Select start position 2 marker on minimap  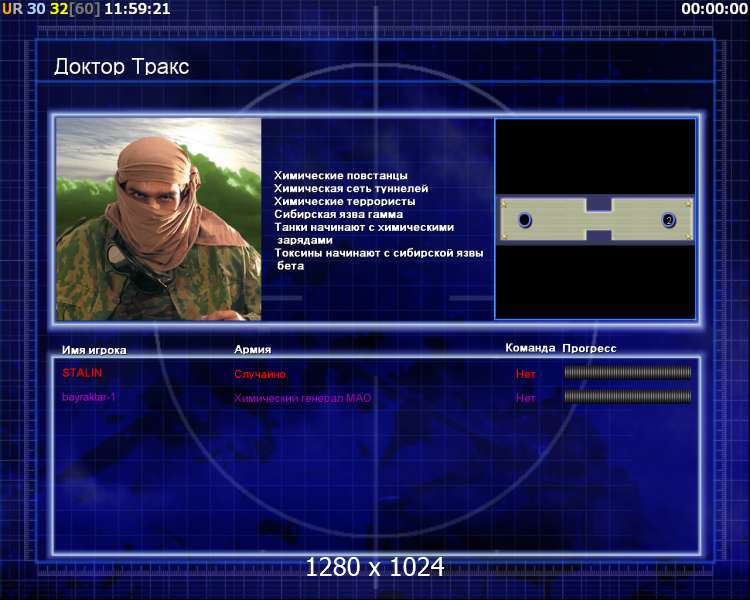[669, 220]
